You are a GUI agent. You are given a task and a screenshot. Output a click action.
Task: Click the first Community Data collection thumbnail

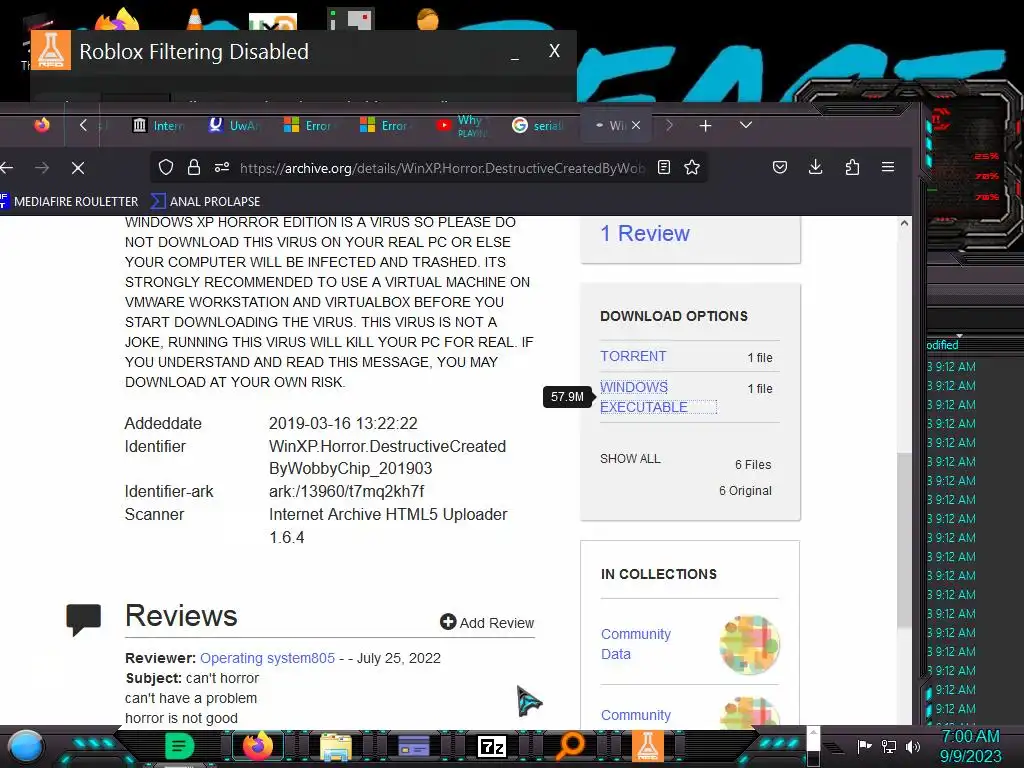750,645
